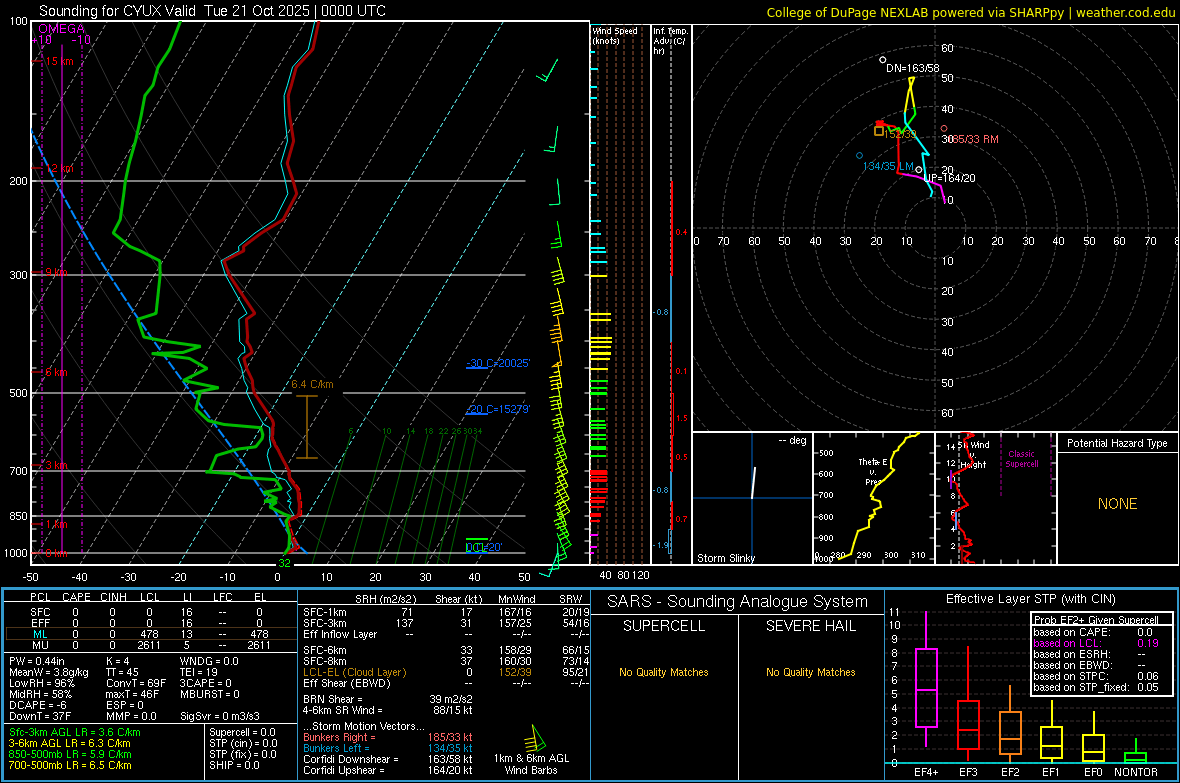The image size is (1180, 783).
Task: Click the SEVERE HAIL analog column header
Action: point(810,626)
